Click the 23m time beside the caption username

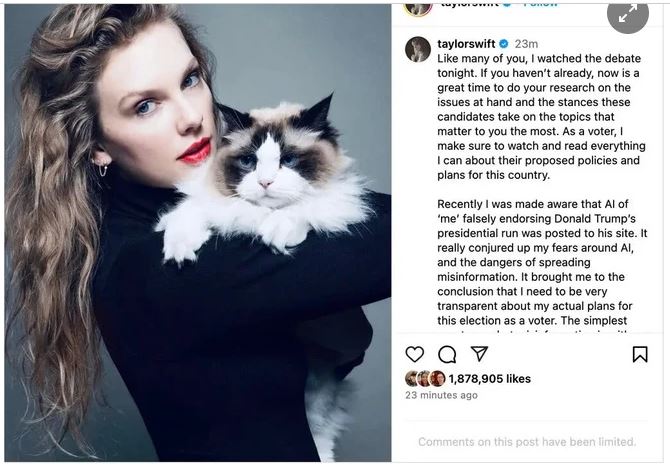click(526, 44)
